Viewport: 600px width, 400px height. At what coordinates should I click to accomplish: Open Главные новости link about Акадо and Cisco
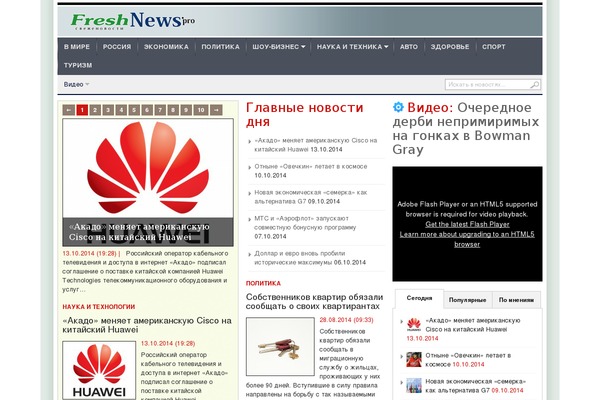point(316,145)
